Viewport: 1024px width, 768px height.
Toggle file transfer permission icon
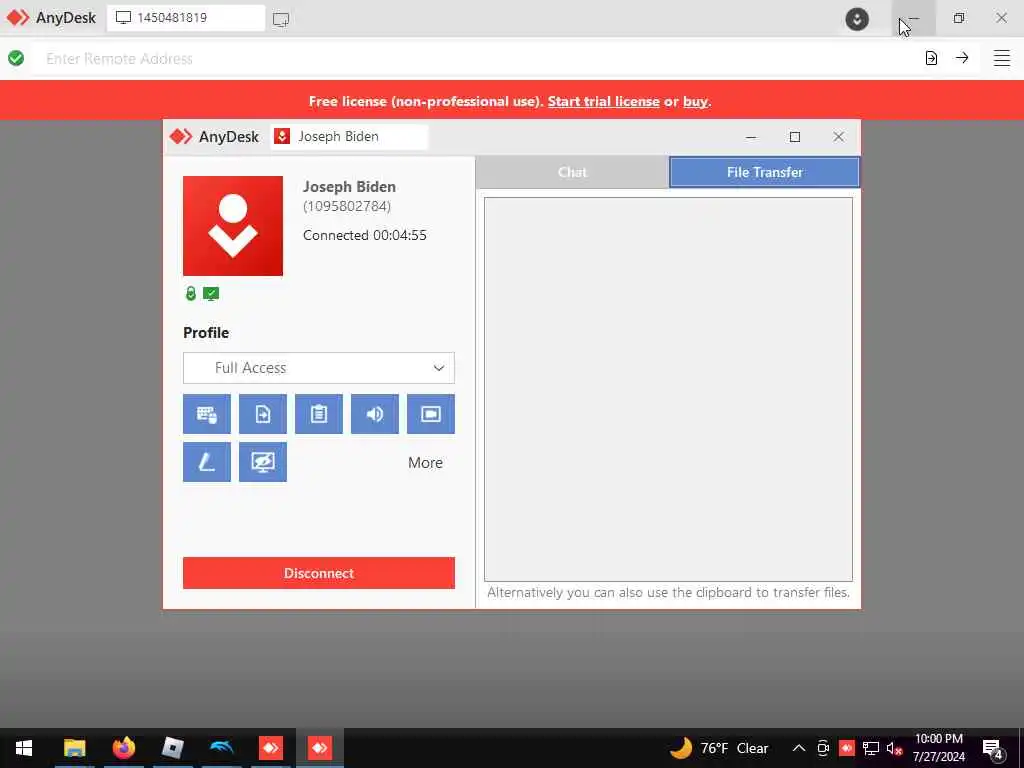click(263, 414)
